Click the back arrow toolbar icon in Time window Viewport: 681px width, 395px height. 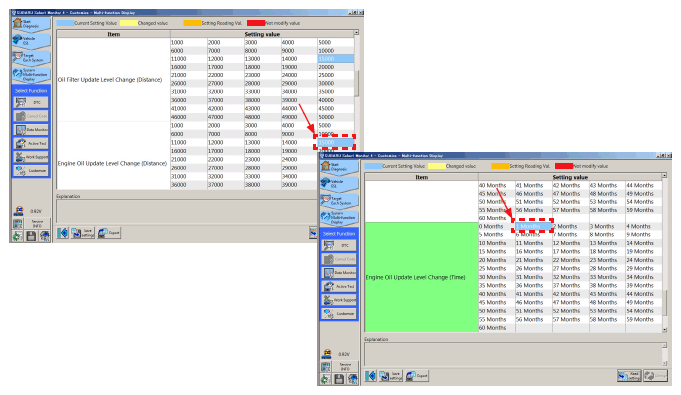click(x=370, y=376)
